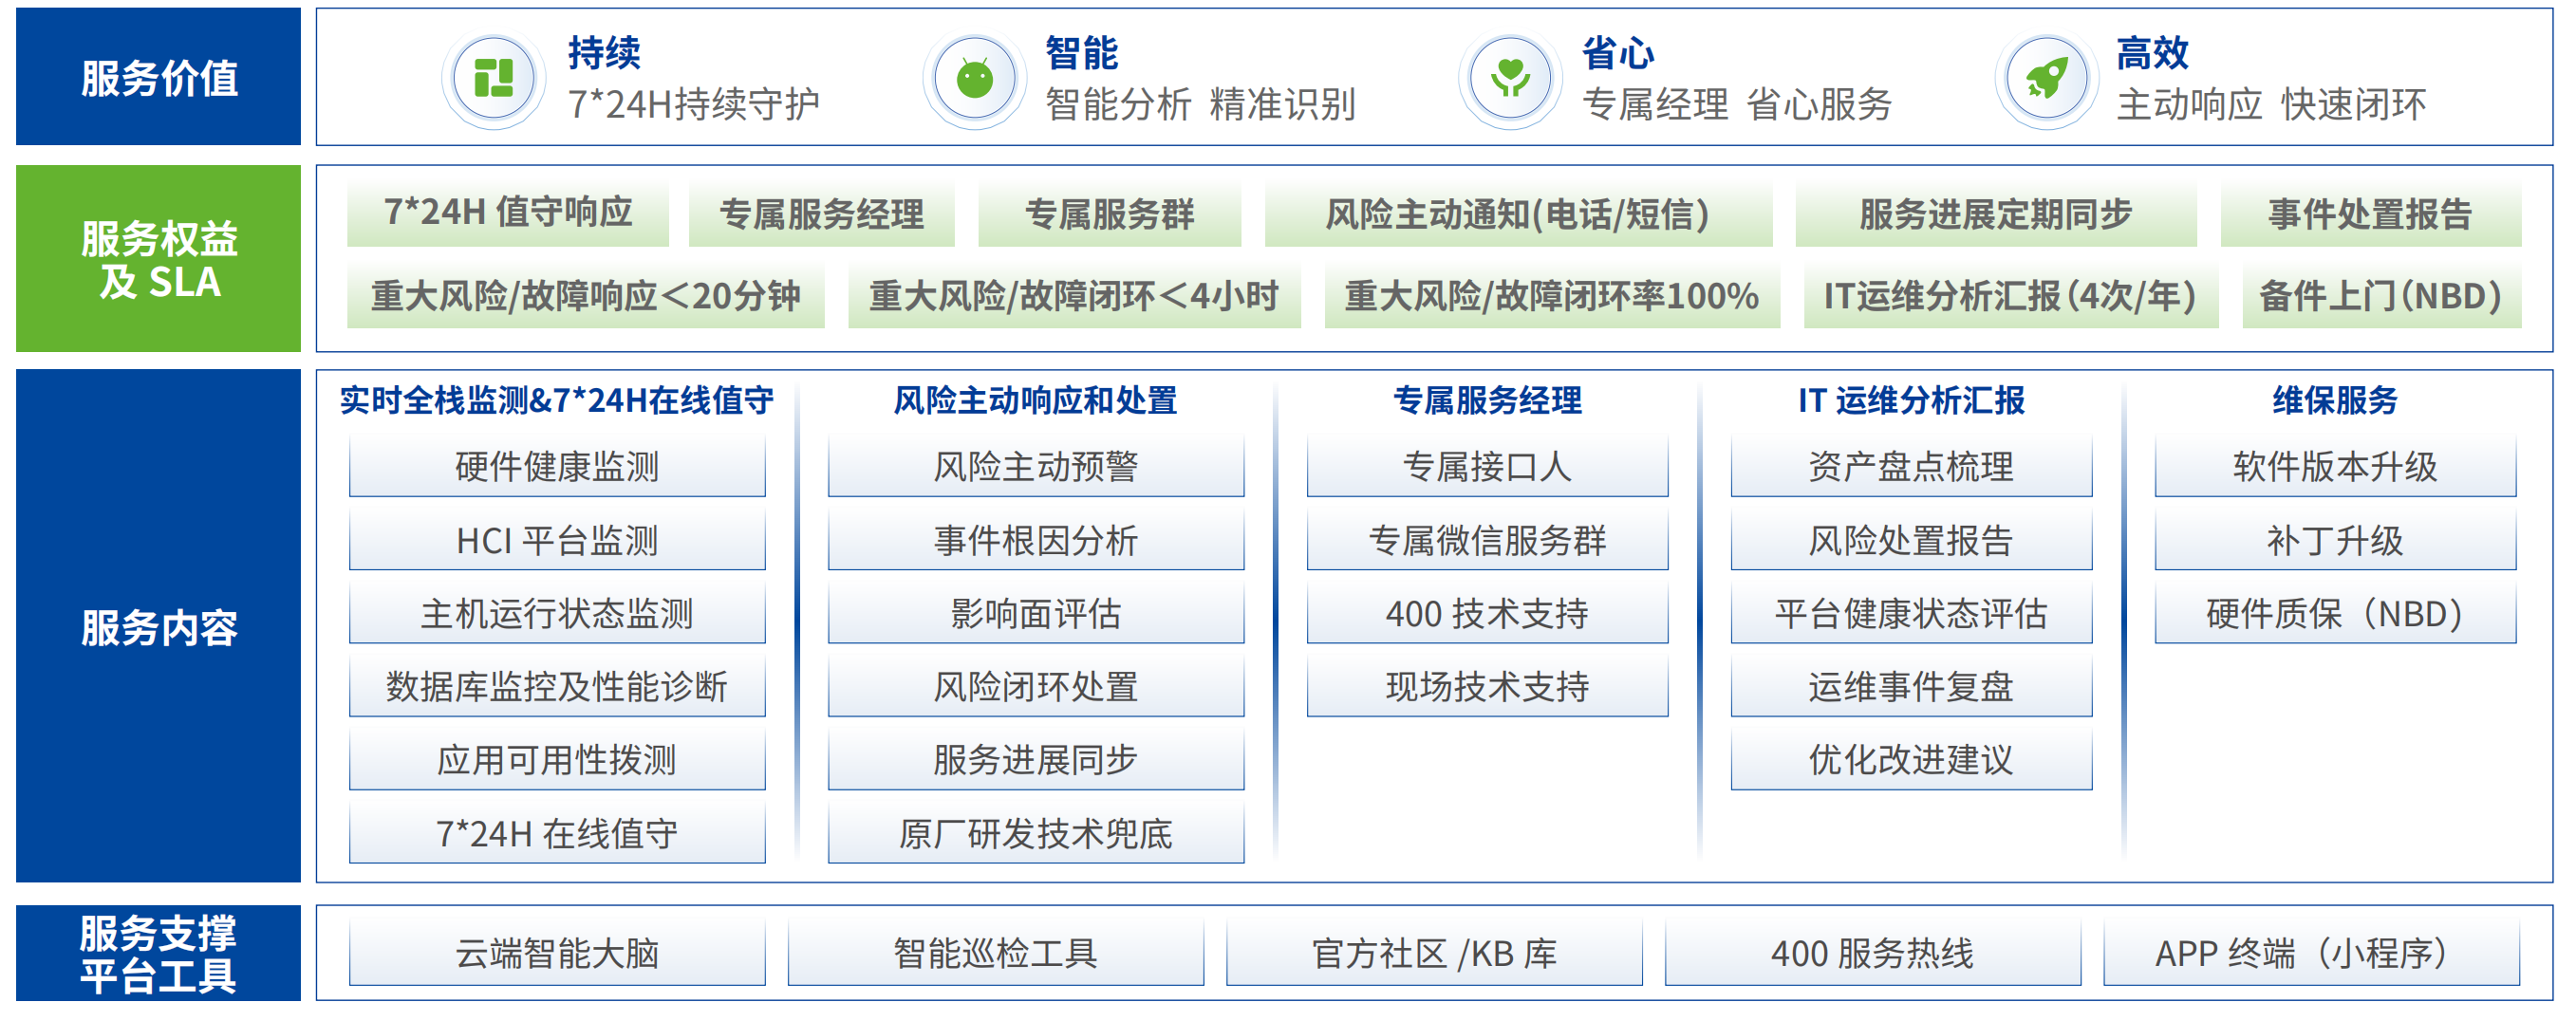Click the 专属接口人 box
Viewport: 2576px width, 1021px height.
[1487, 466]
